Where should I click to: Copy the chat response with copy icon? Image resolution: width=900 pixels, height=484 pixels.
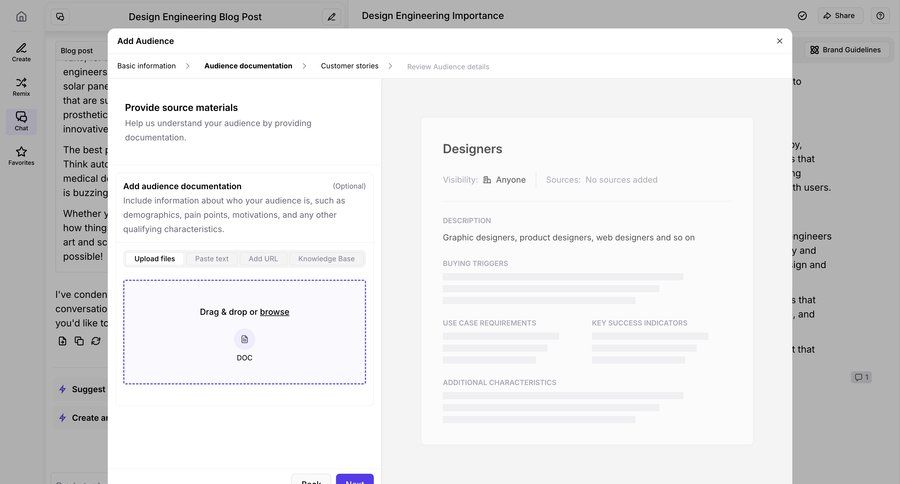tap(79, 341)
